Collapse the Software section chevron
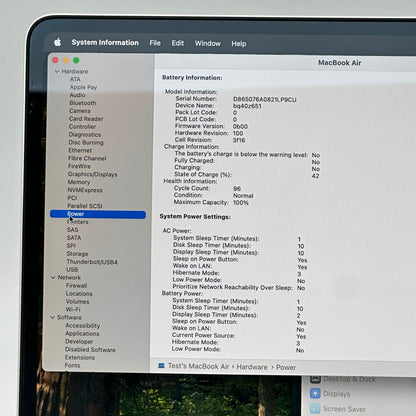Screen dimensions: 416x416 point(52,317)
